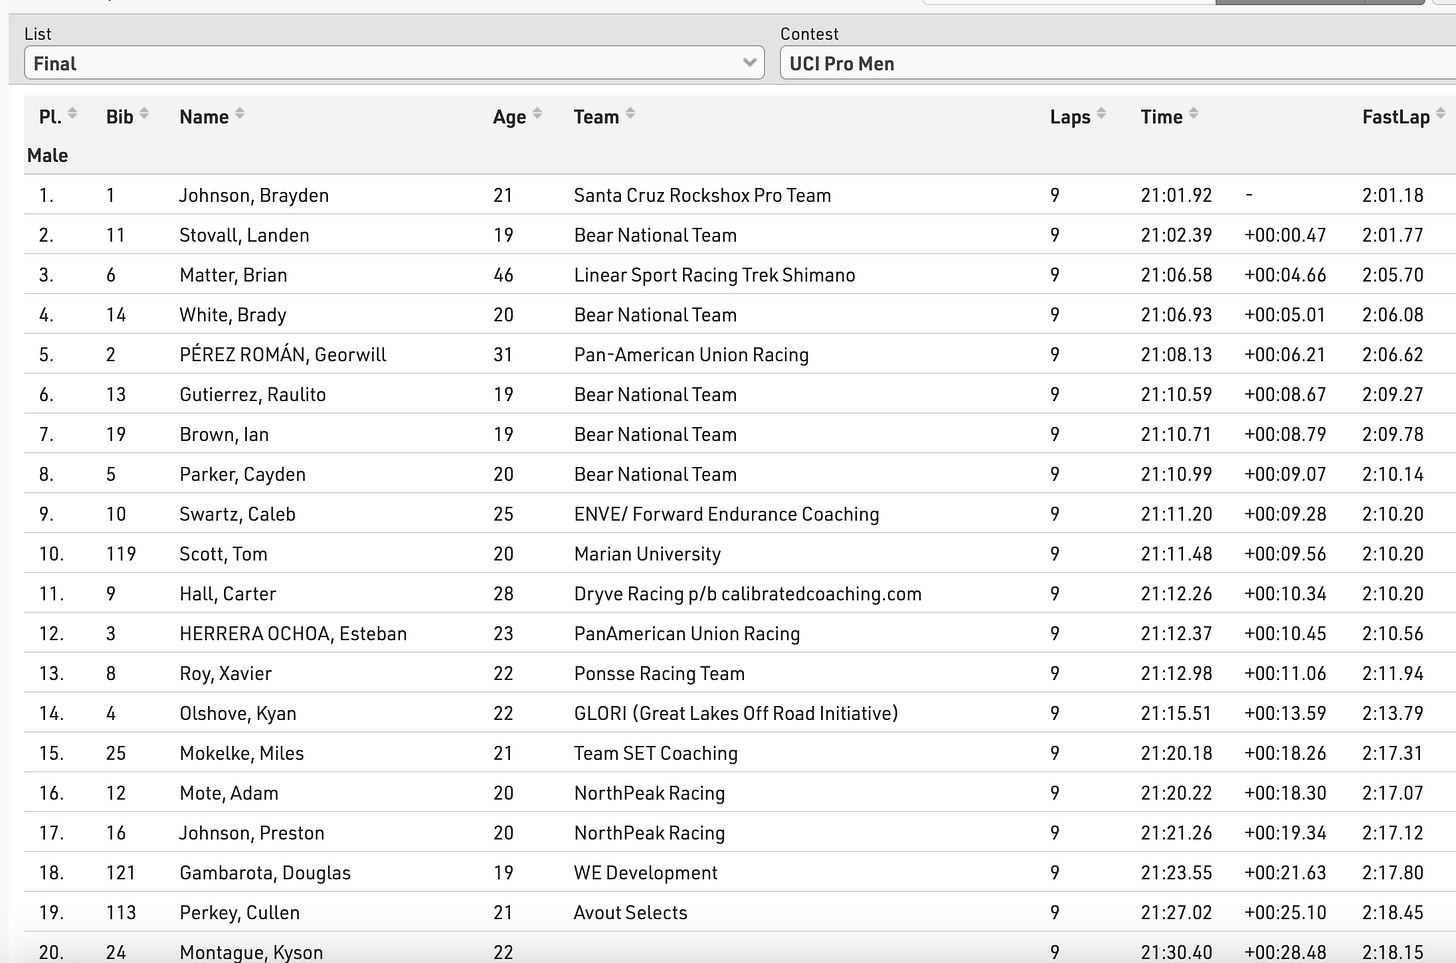1456x963 pixels.
Task: Click the Name column header label
Action: [x=204, y=117]
